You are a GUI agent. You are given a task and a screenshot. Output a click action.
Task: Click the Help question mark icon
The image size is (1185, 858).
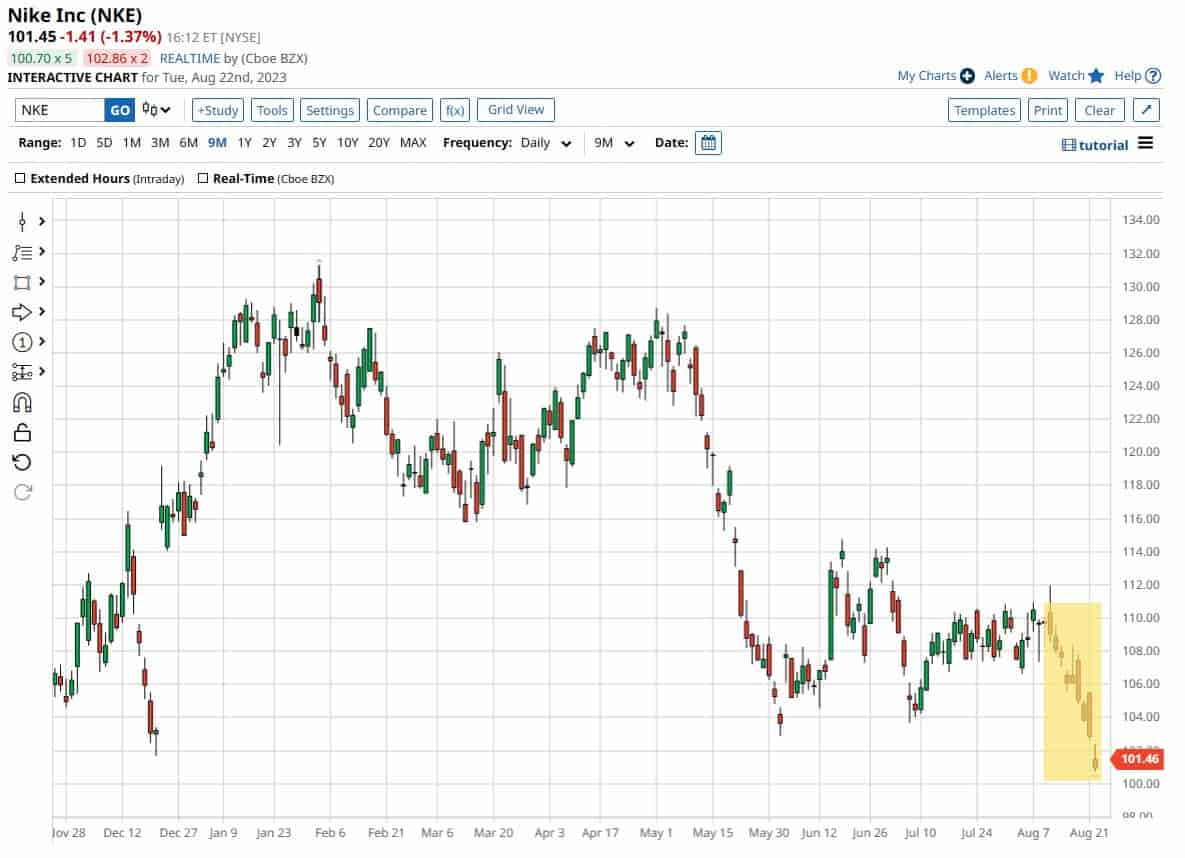1153,76
